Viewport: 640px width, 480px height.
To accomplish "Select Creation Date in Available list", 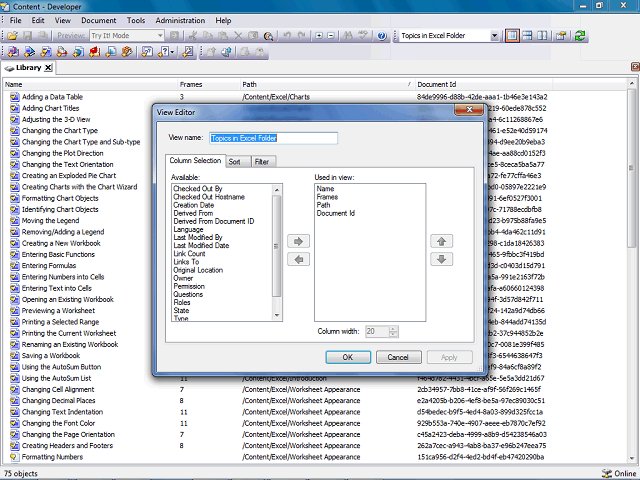I will pos(194,205).
